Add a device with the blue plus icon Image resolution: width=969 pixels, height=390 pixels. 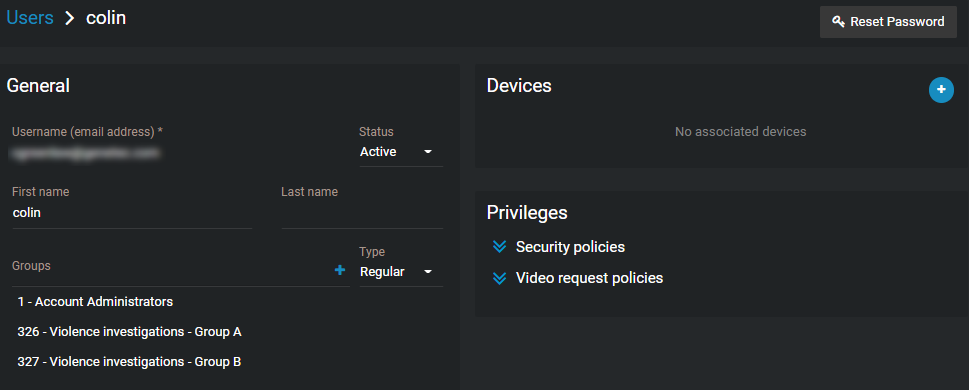pos(941,90)
